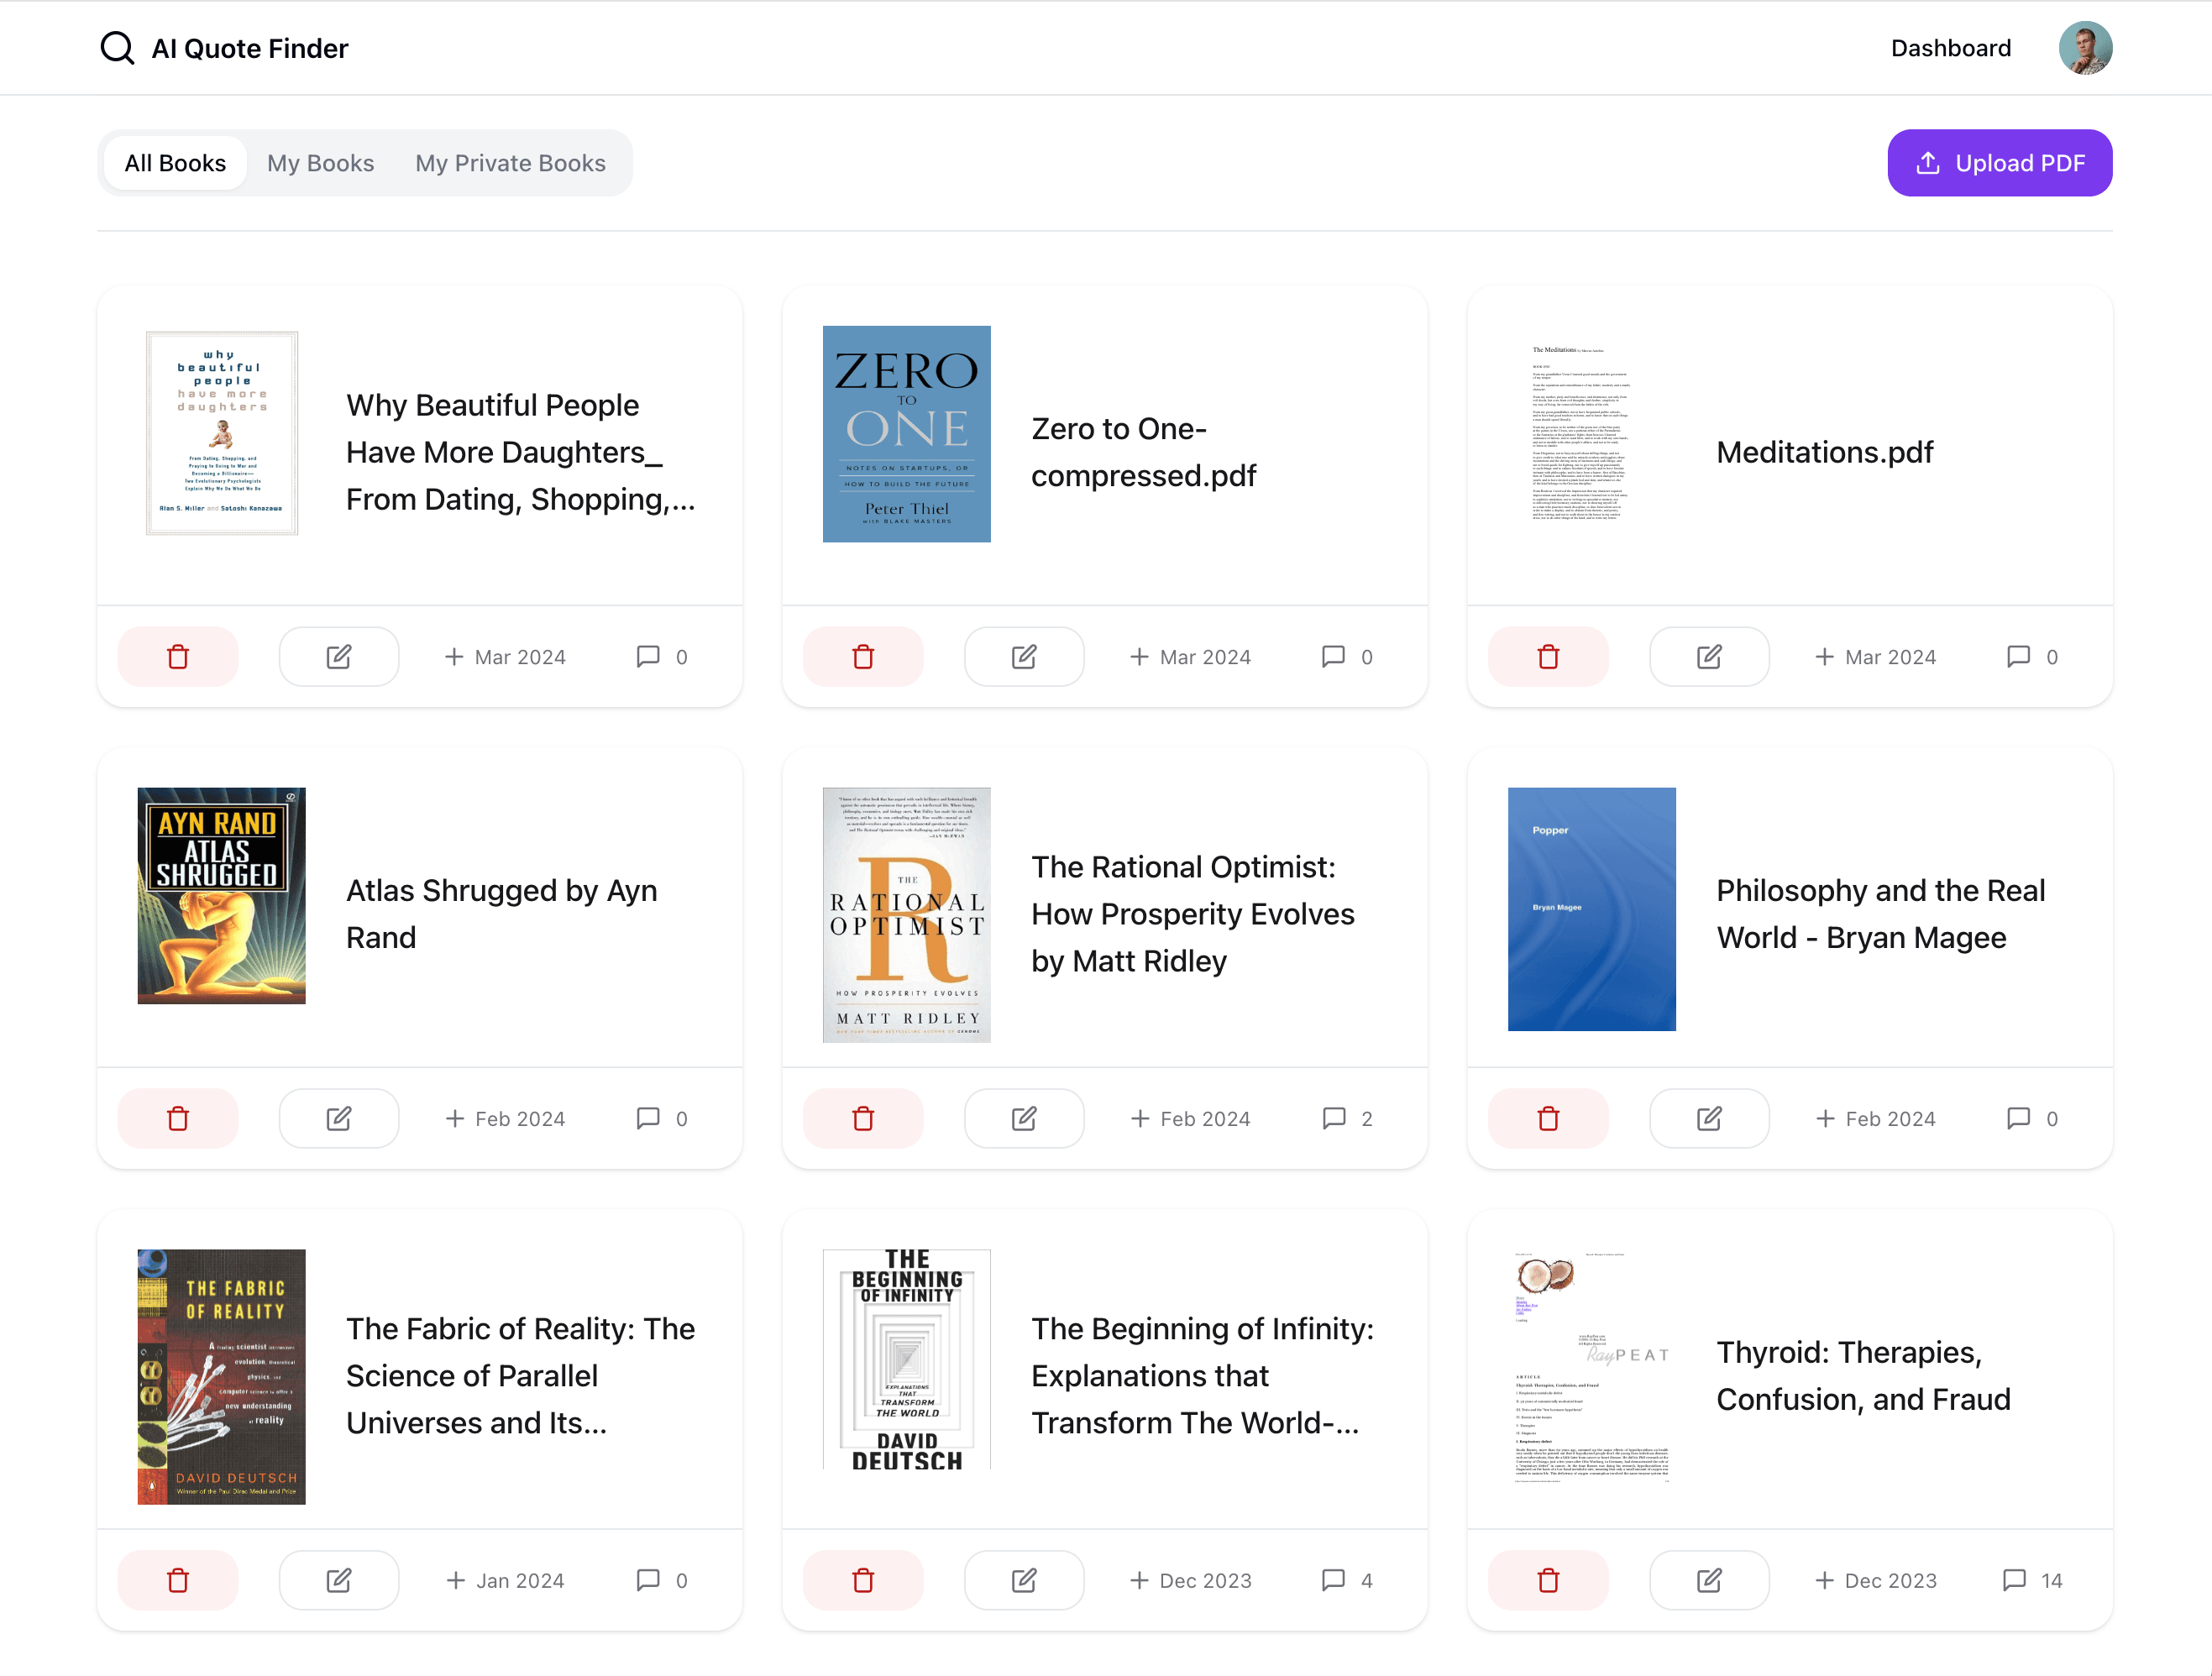The image size is (2212, 1676).
Task: Delete the Zero to One book
Action: (x=862, y=657)
